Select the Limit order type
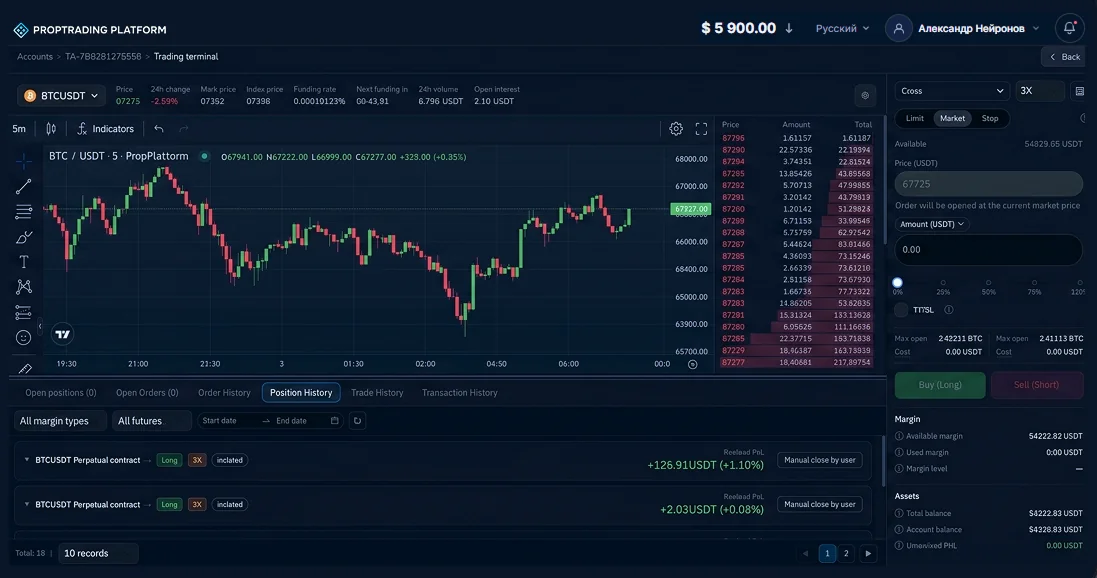Screen dimensions: 1097x578 [x=915, y=118]
